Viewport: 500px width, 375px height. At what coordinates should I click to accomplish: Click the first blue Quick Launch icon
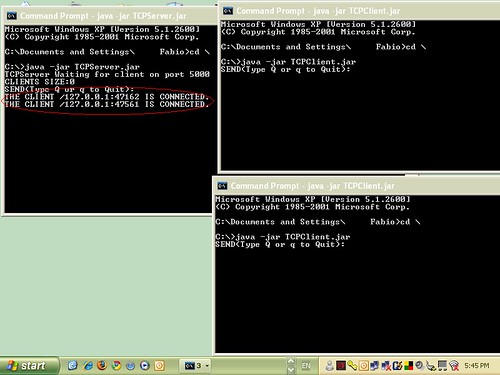(x=73, y=366)
